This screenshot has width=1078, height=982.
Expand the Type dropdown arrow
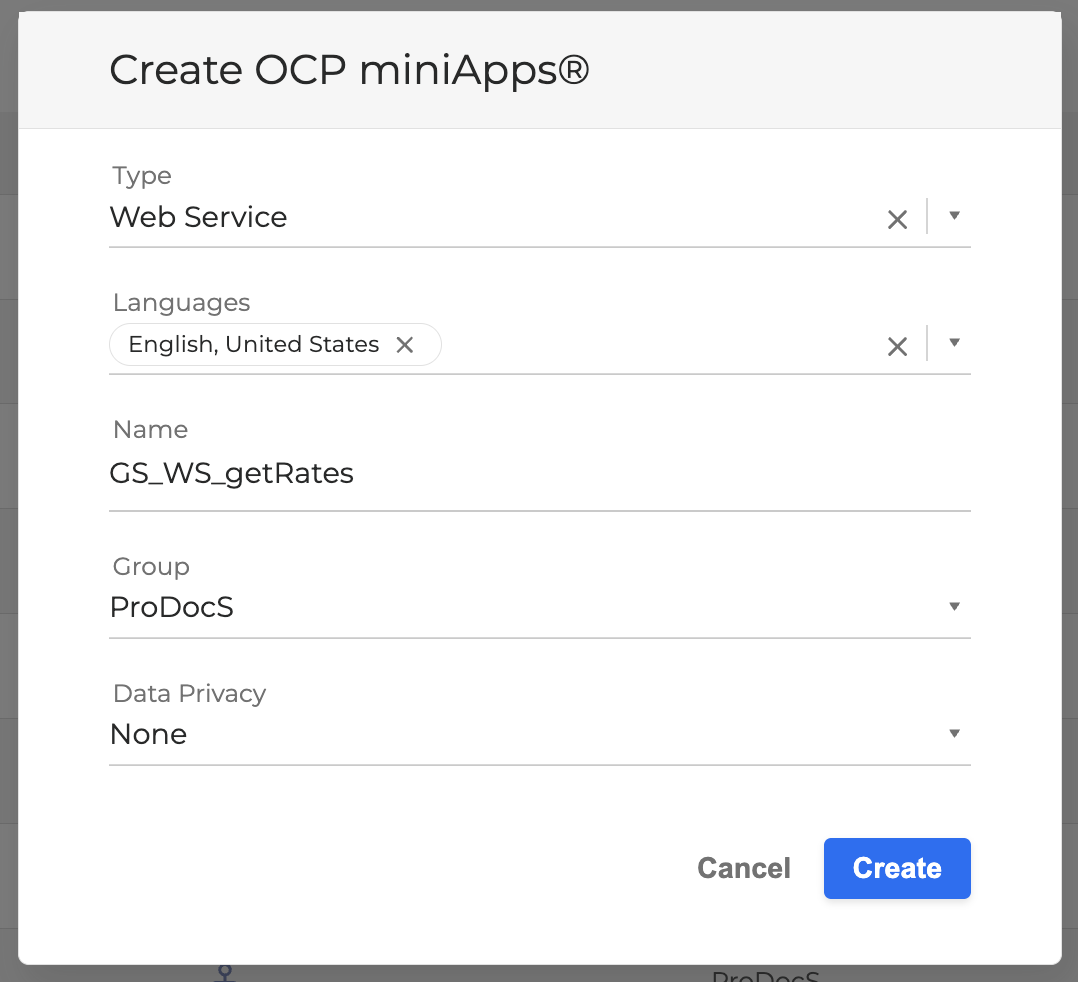pyautogui.click(x=954, y=216)
